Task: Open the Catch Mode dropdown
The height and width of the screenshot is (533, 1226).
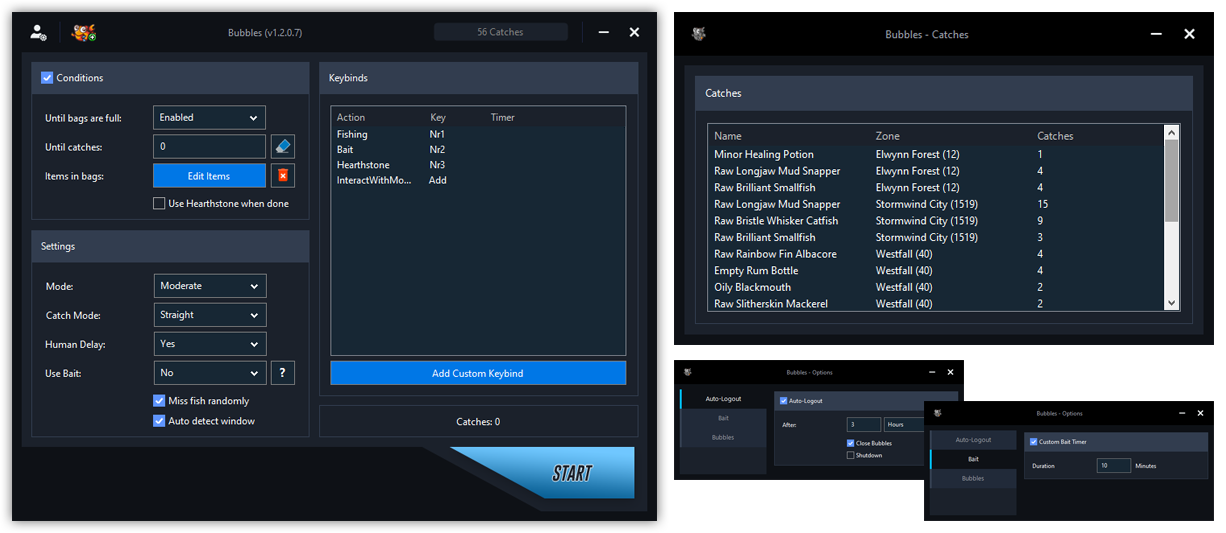Action: [210, 315]
